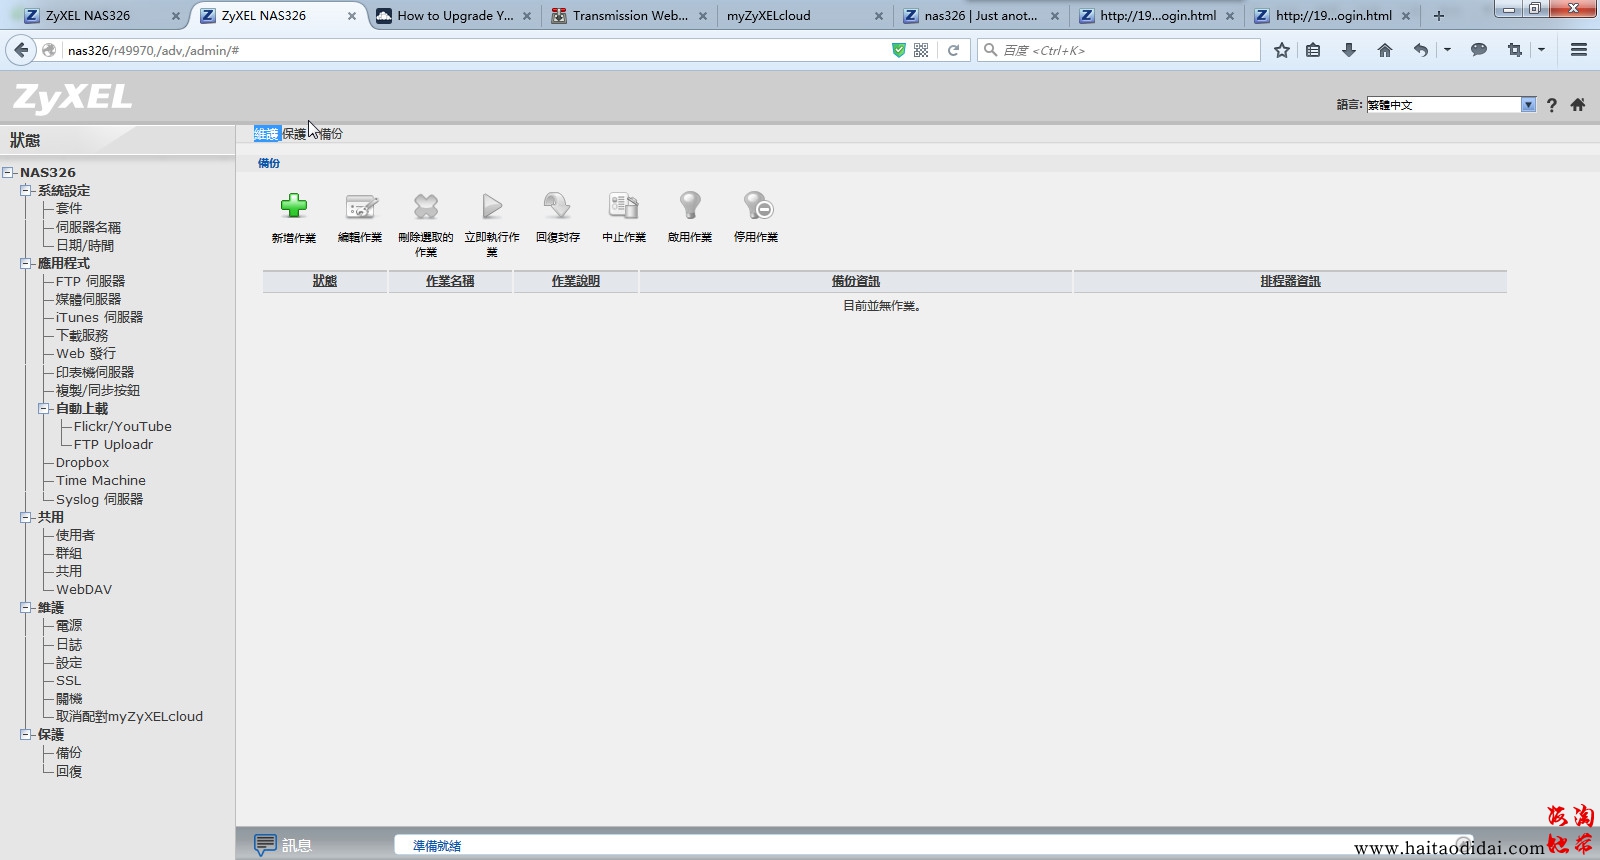This screenshot has width=1600, height=860.
Task: Open the help question mark icon
Action: click(x=1551, y=105)
